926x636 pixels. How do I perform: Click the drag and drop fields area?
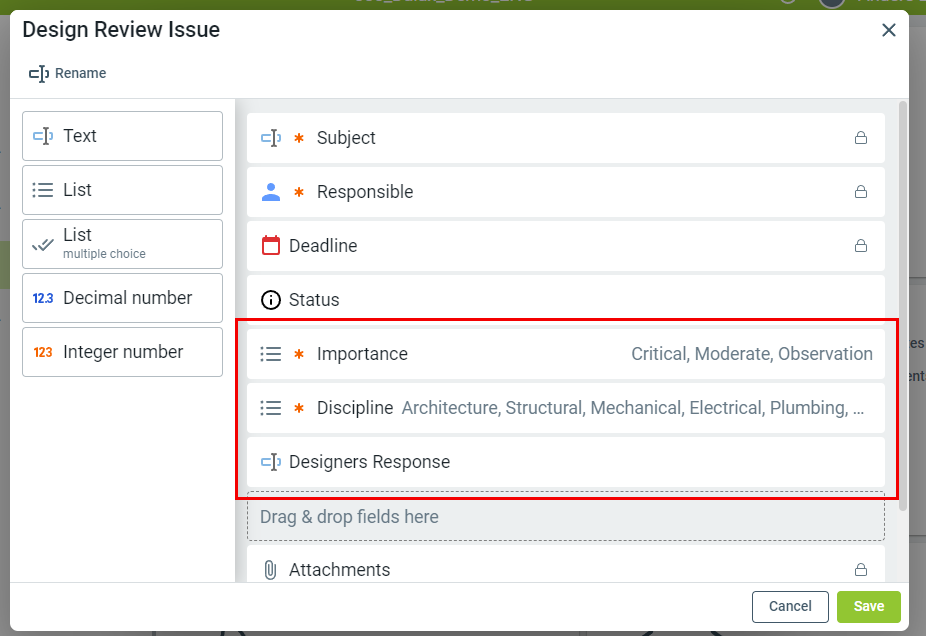coord(565,517)
